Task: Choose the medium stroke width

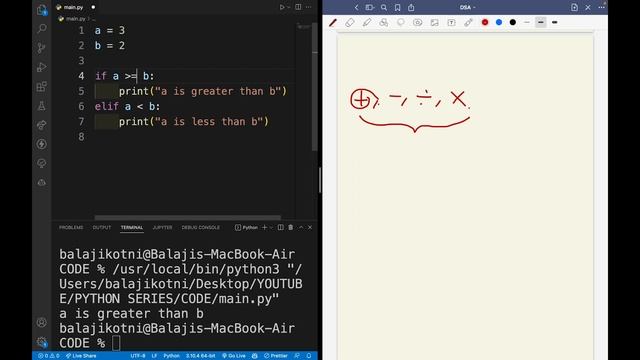Action: pos(541,22)
